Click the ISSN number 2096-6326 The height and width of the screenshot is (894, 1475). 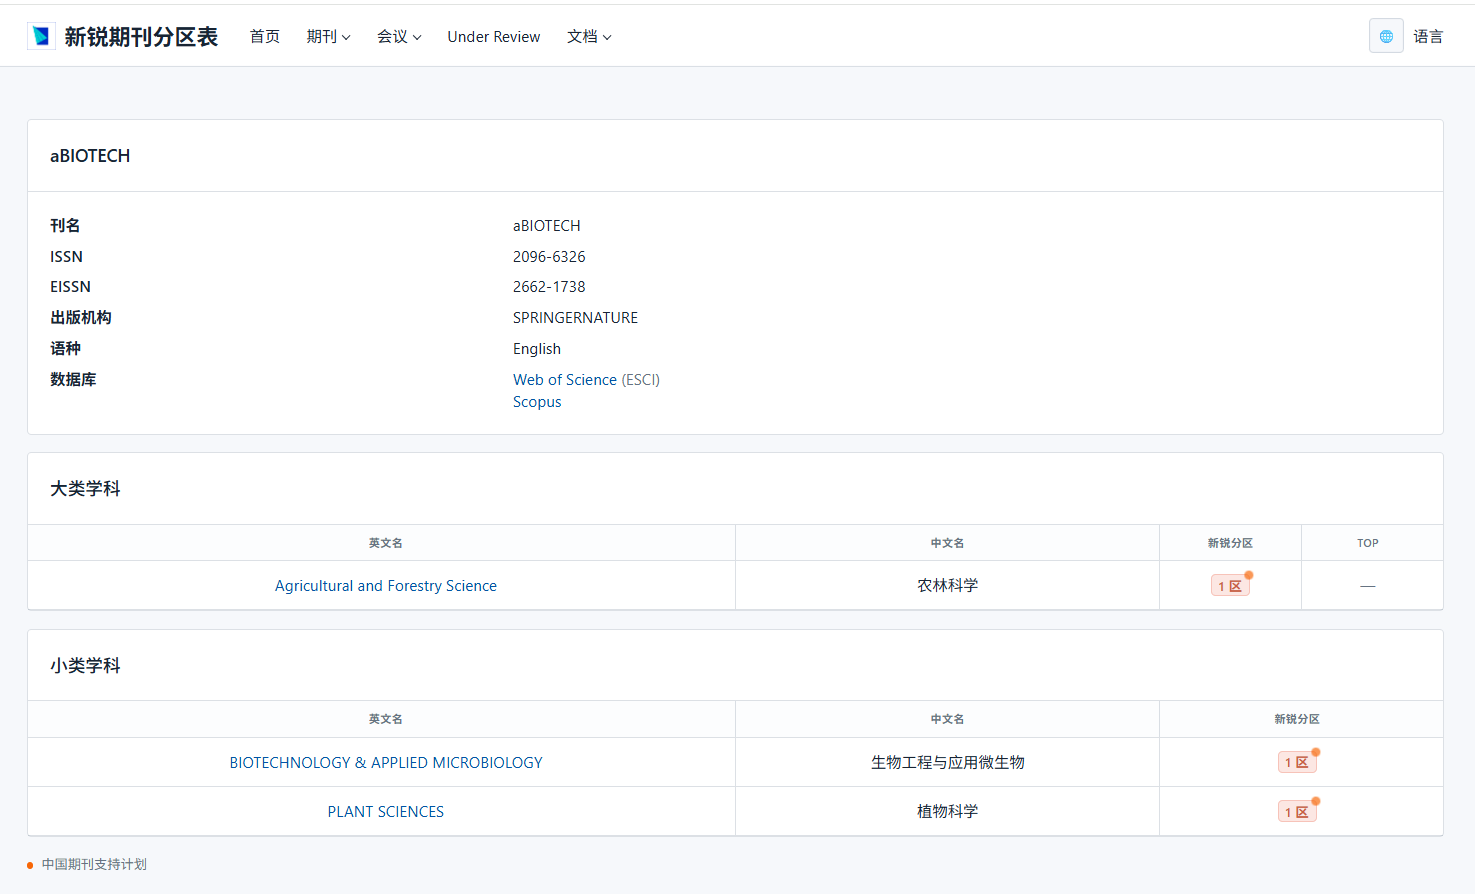pyautogui.click(x=549, y=257)
